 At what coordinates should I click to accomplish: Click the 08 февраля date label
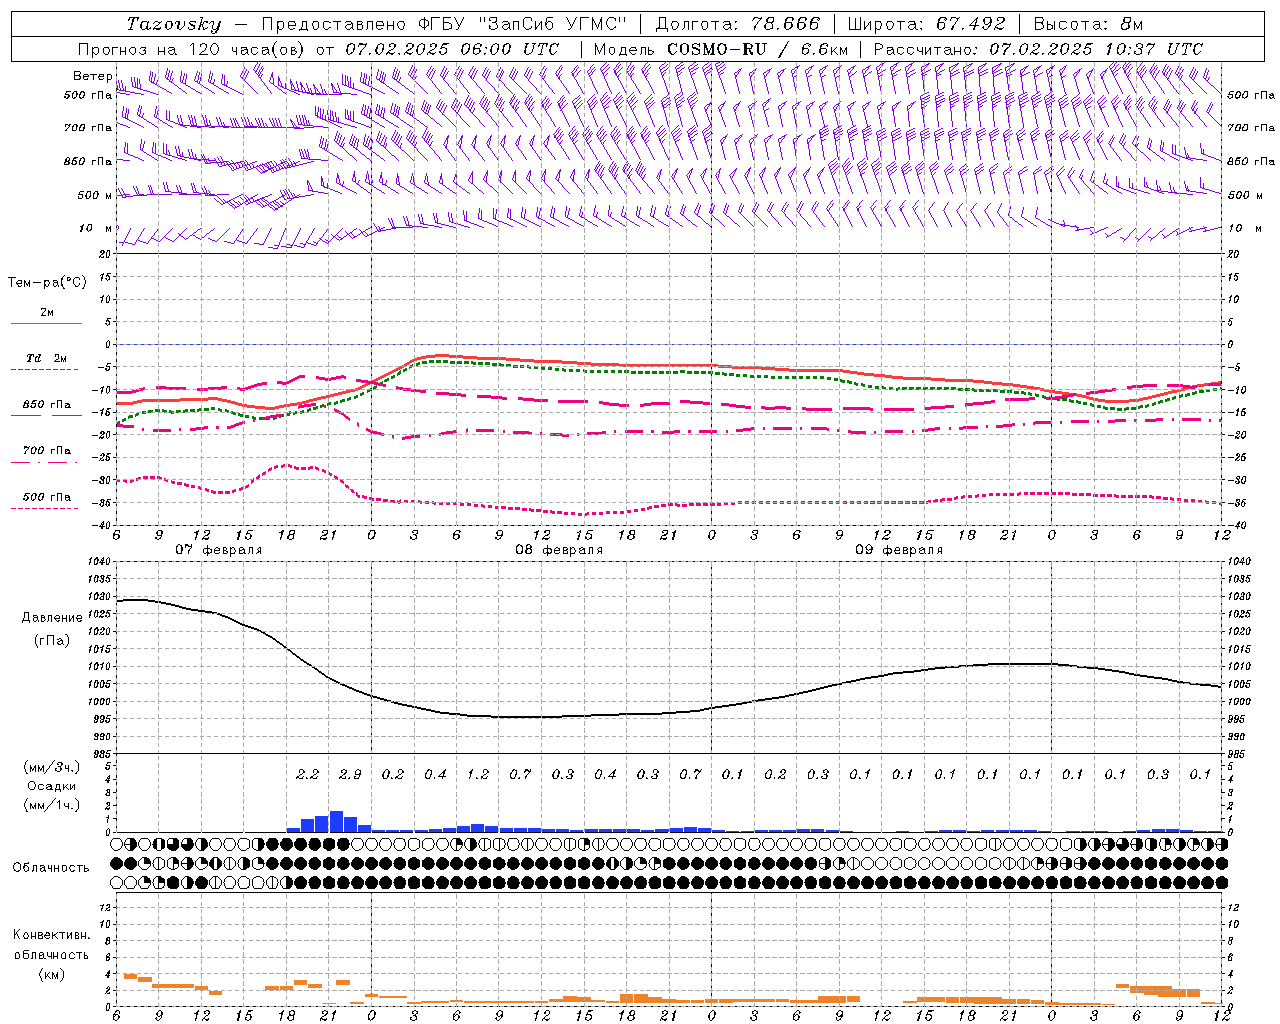coord(559,550)
